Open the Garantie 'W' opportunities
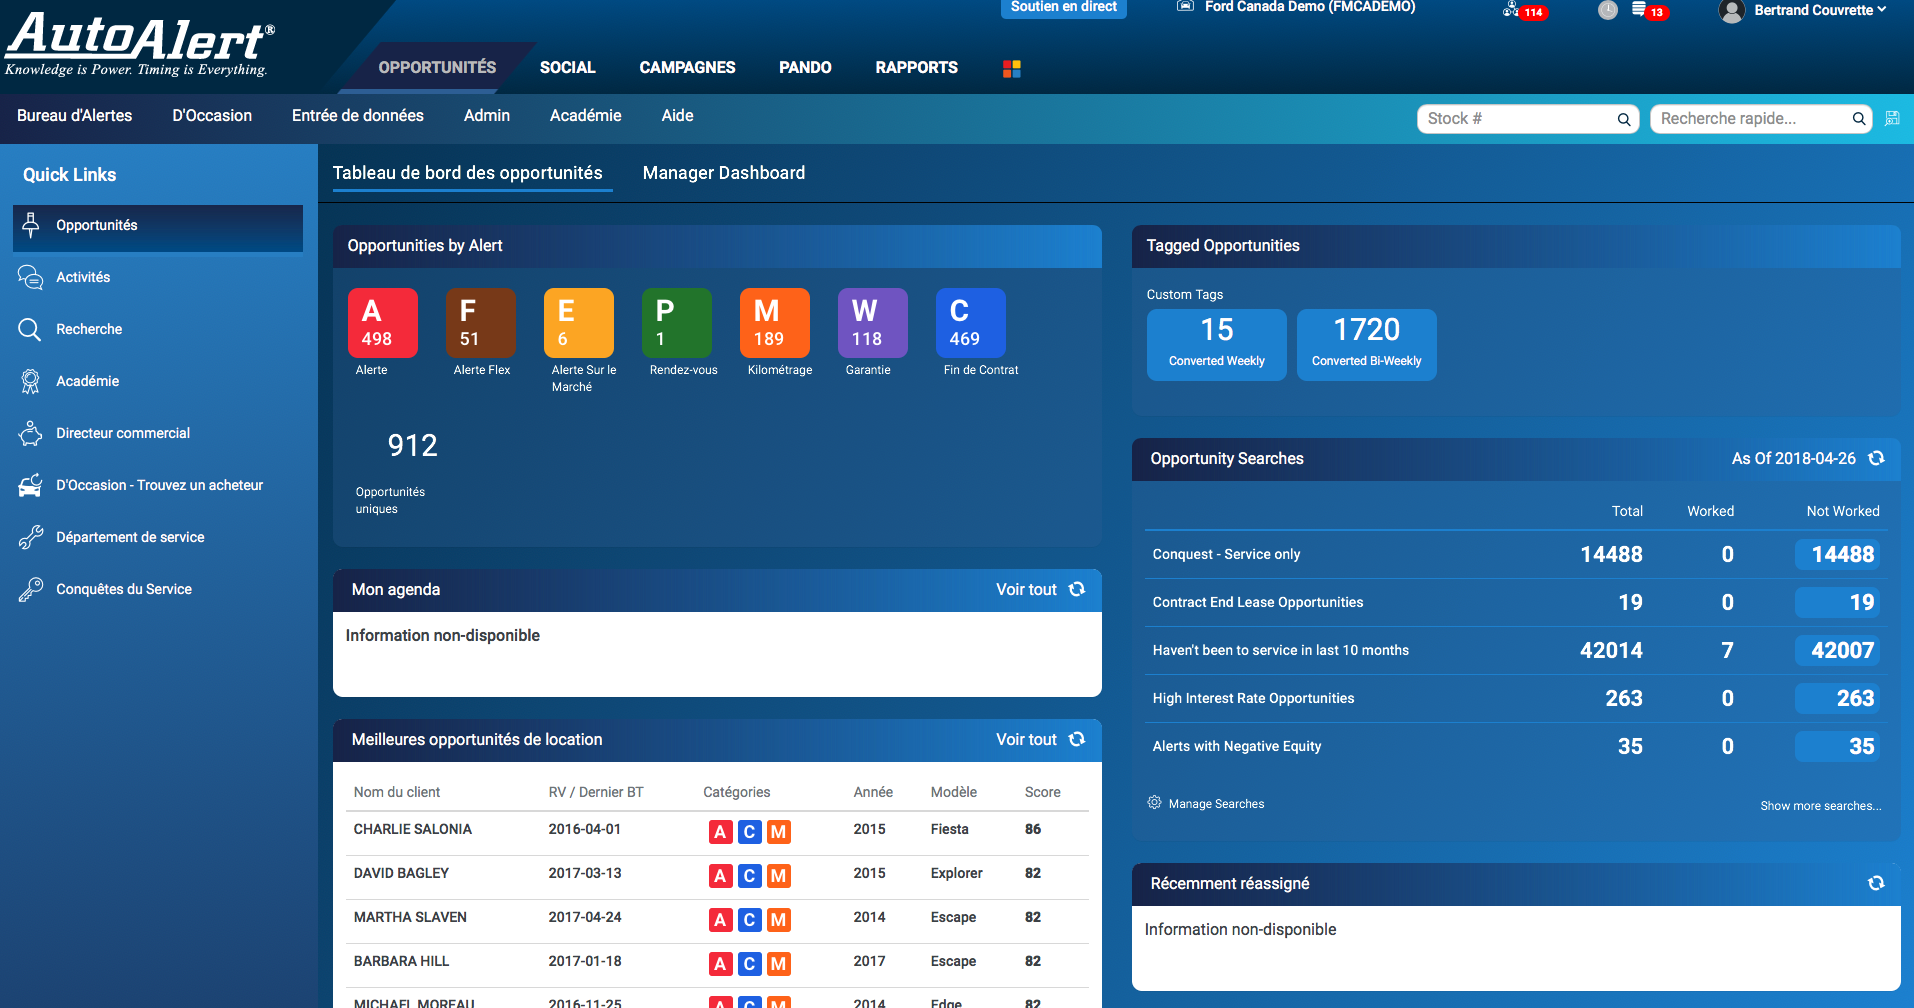Image resolution: width=1914 pixels, height=1008 pixels. pyautogui.click(x=871, y=323)
